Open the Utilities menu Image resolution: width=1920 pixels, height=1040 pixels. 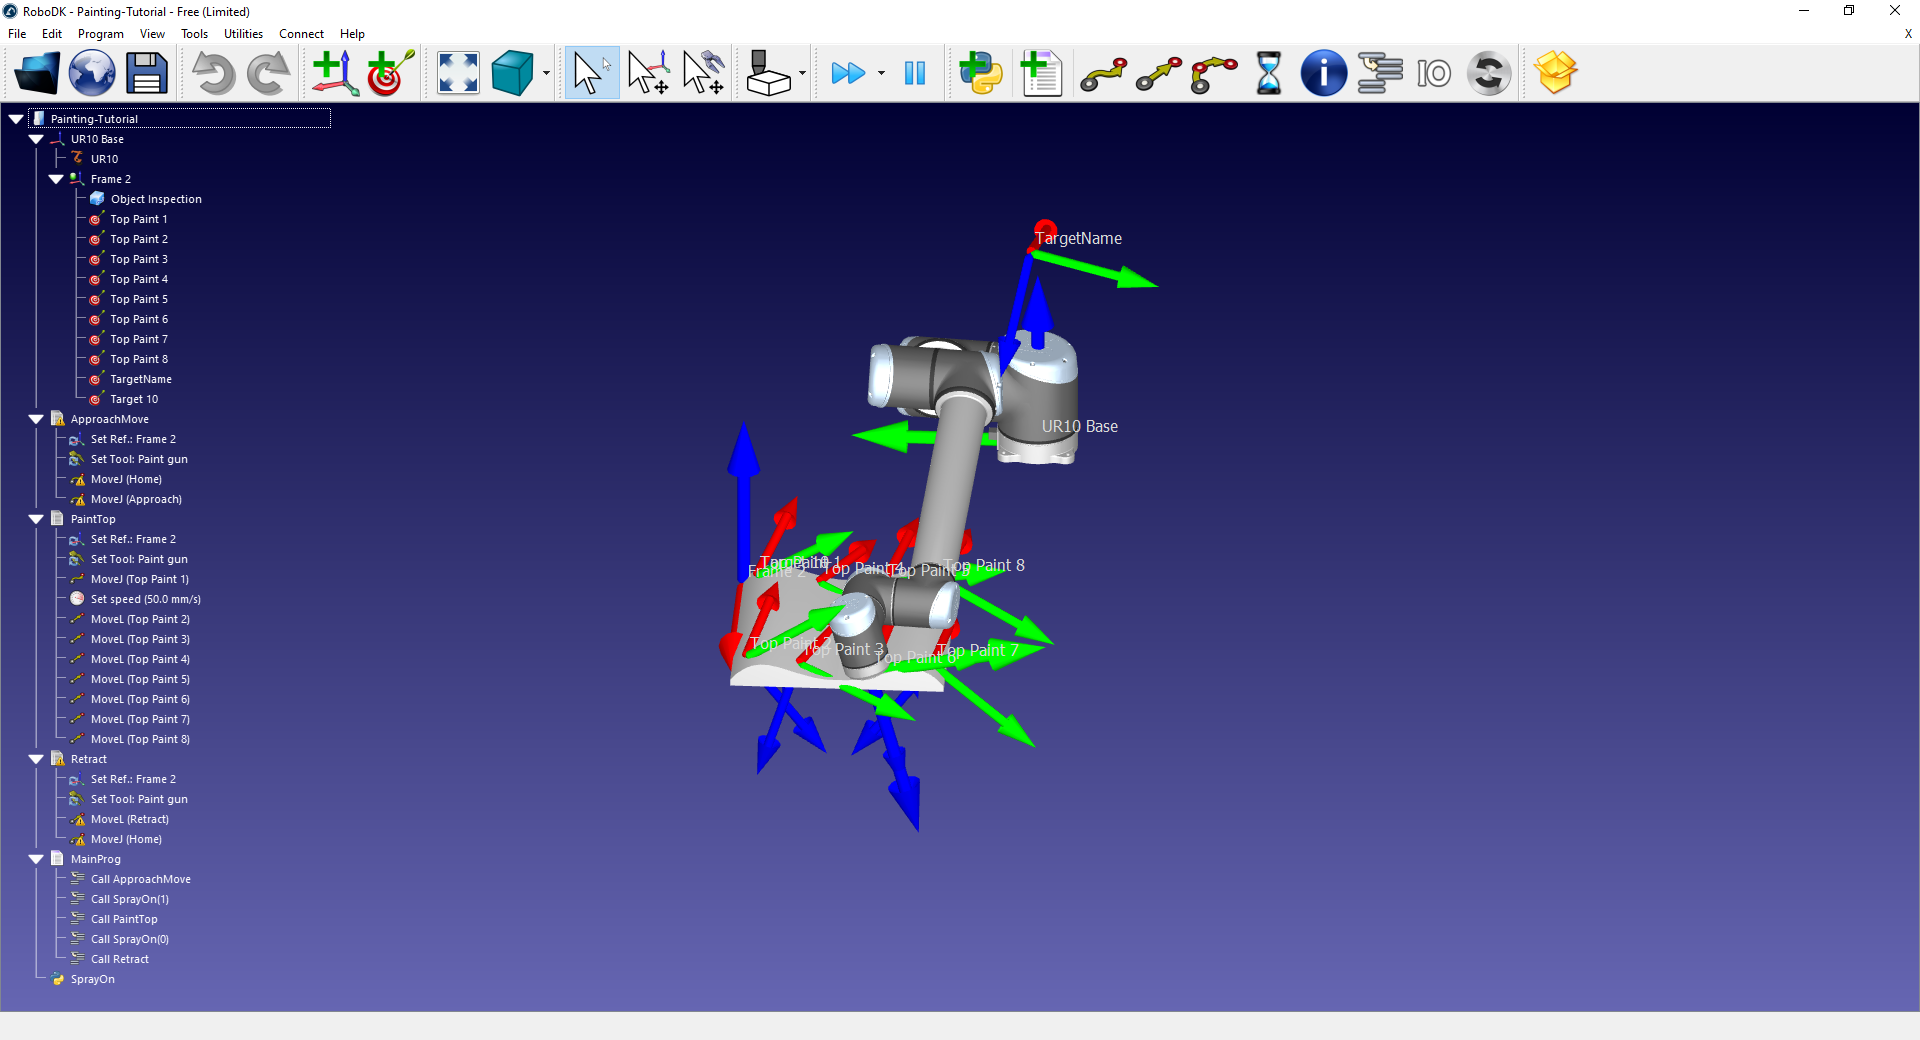point(243,34)
